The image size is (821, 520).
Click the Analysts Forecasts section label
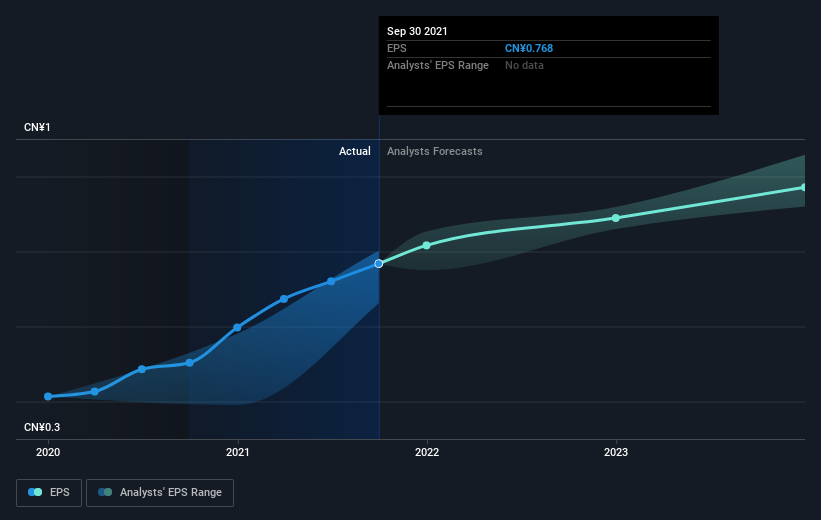pyautogui.click(x=435, y=151)
